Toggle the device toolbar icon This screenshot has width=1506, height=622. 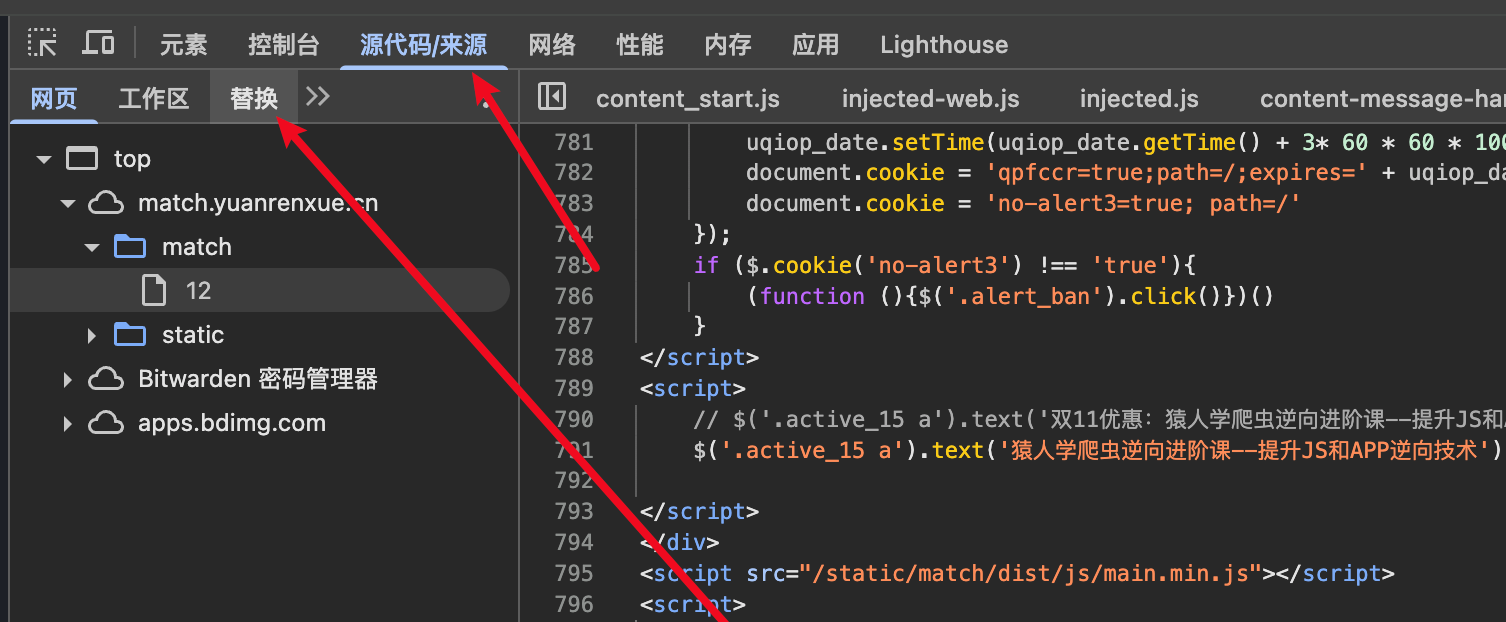[x=98, y=44]
